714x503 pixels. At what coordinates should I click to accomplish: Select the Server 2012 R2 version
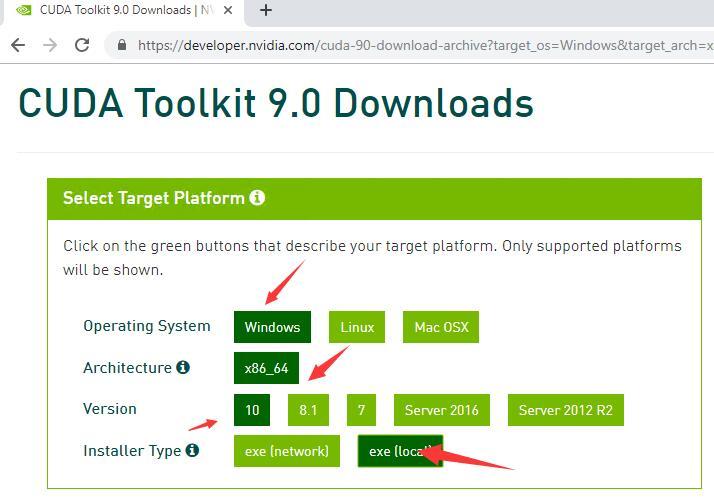[565, 410]
